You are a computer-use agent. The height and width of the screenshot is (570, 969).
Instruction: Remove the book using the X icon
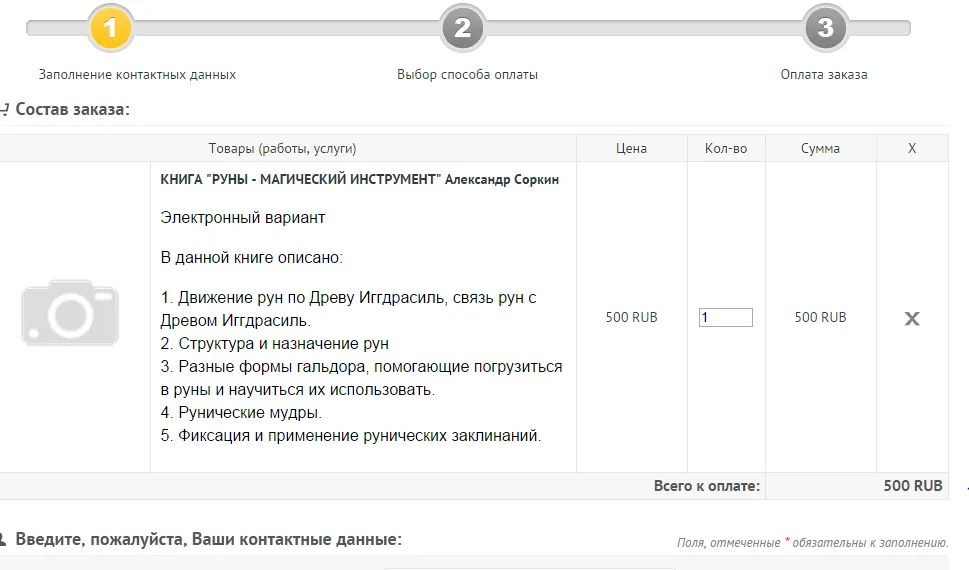pos(911,318)
